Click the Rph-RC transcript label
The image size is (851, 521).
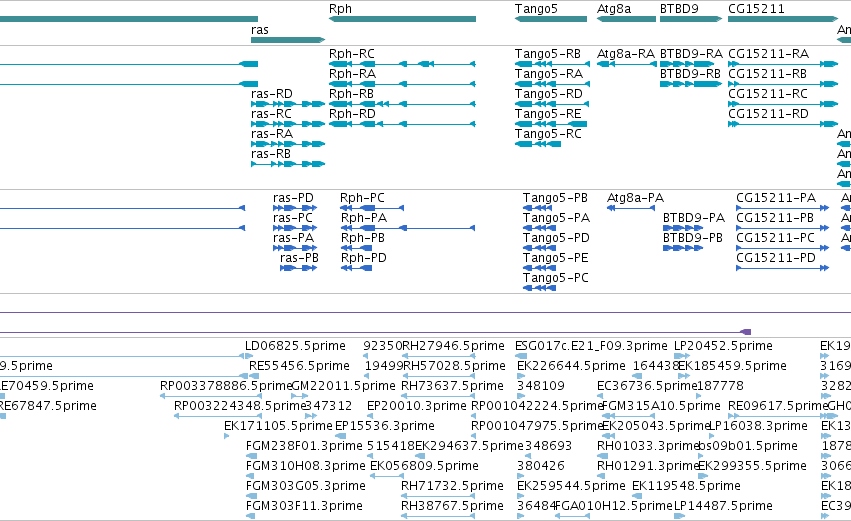tap(352, 54)
